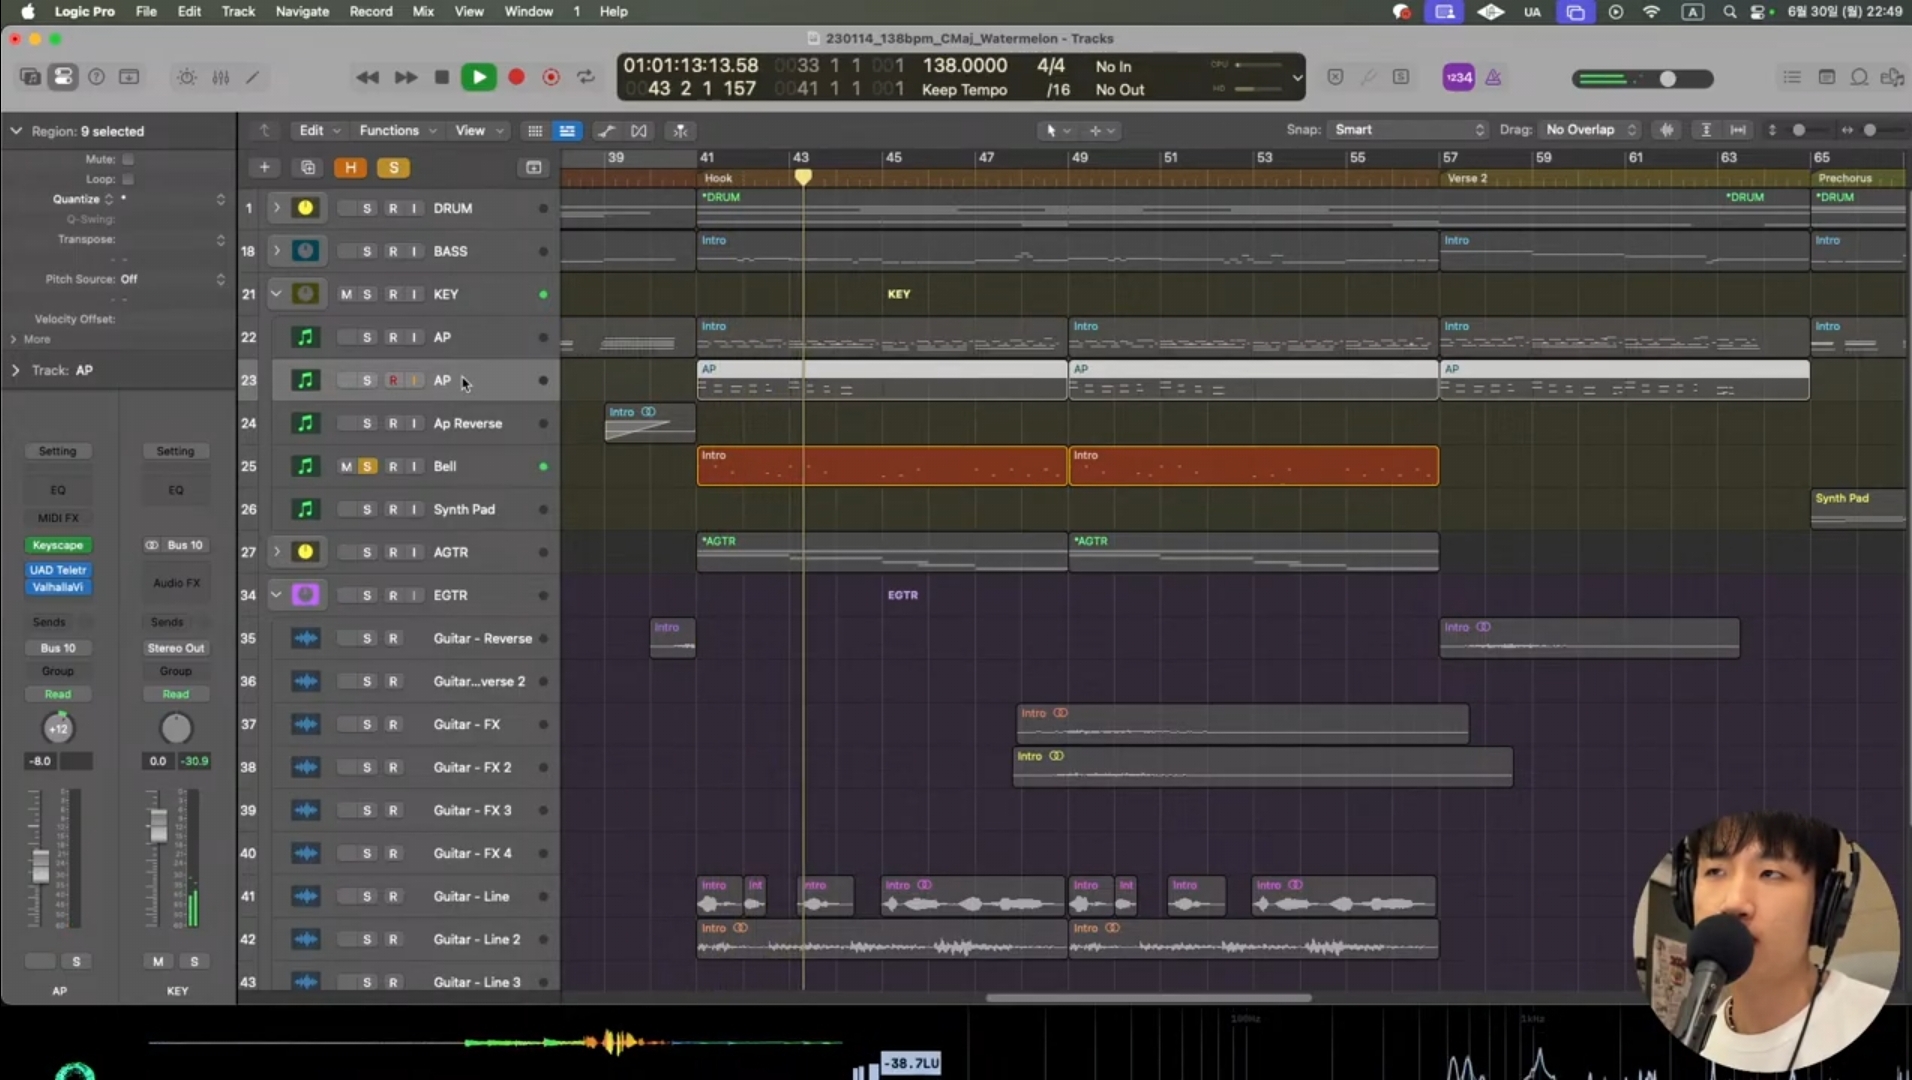
Task: Open the Functions menu in tracks toolbar
Action: 397,131
